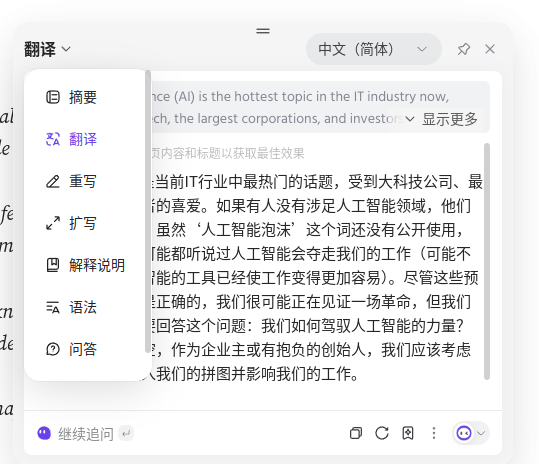This screenshot has height=464, width=539.
Task: Click the enter-key send icon after 继续追问
Action: coord(126,433)
